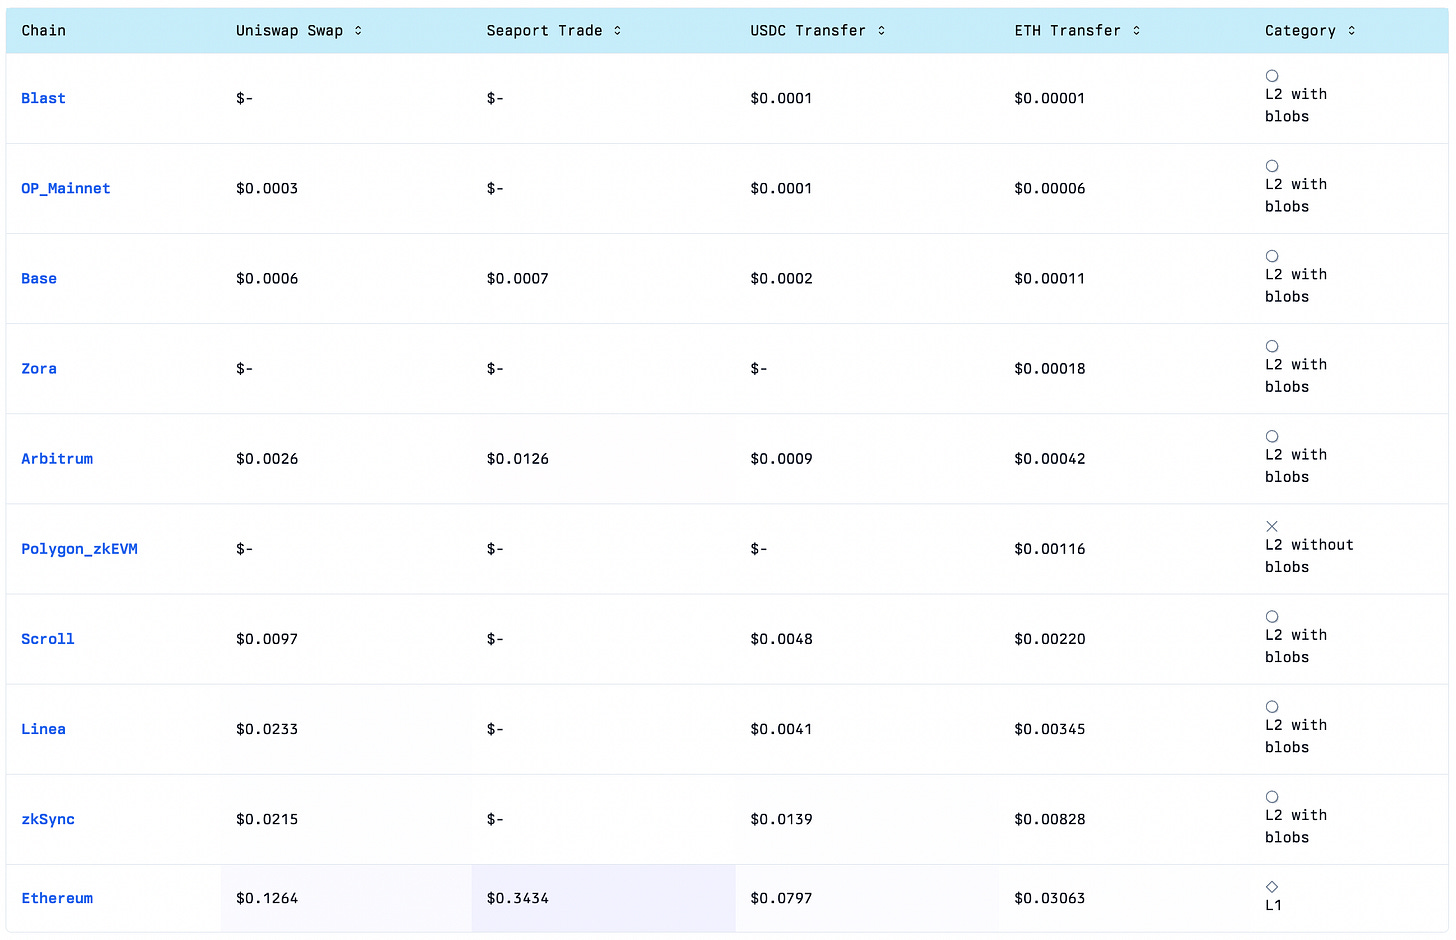Viewport: 1456px width, 940px height.
Task: Select the $0.0215 Uniswap Swap cell
Action: coord(346,819)
